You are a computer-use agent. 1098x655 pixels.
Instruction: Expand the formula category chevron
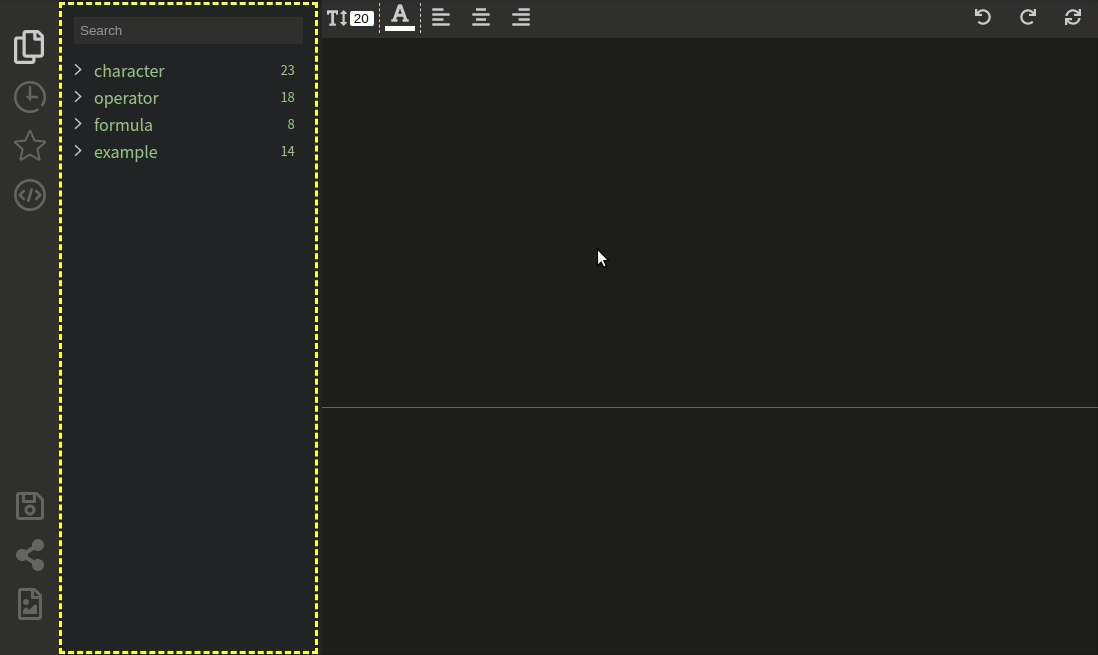78,124
